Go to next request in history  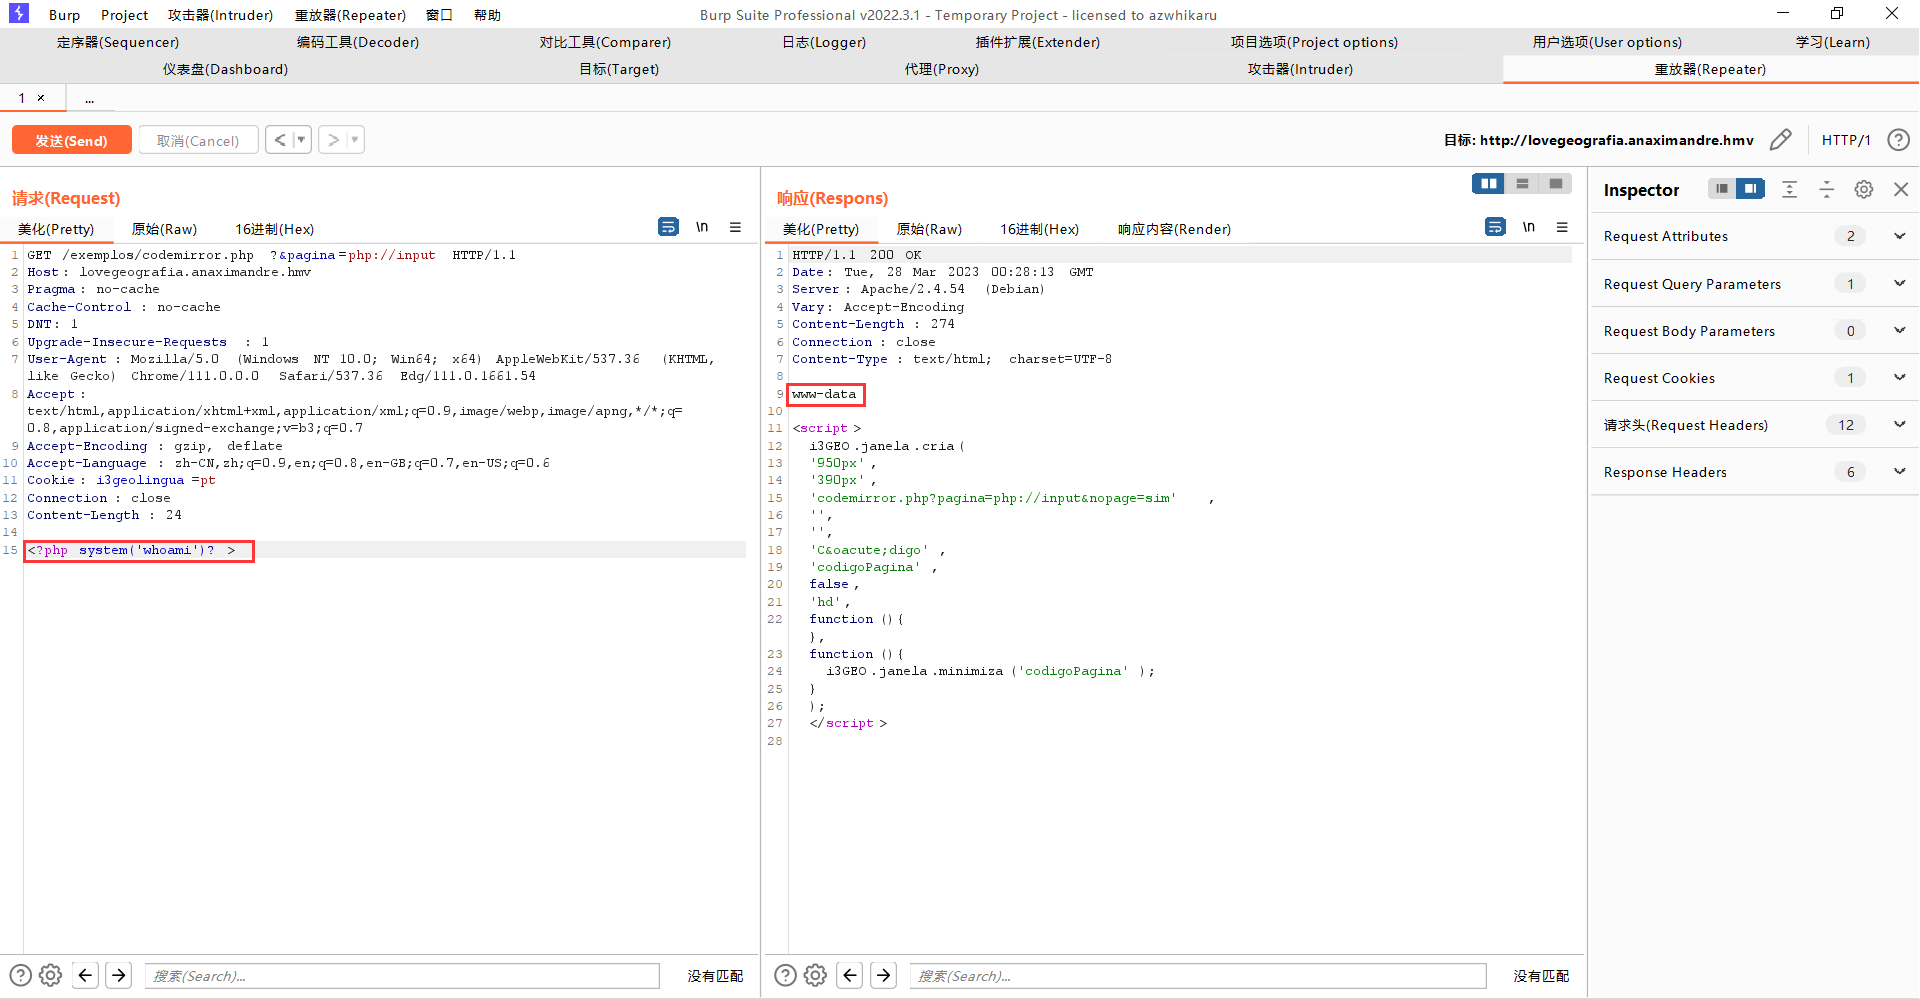click(x=333, y=140)
